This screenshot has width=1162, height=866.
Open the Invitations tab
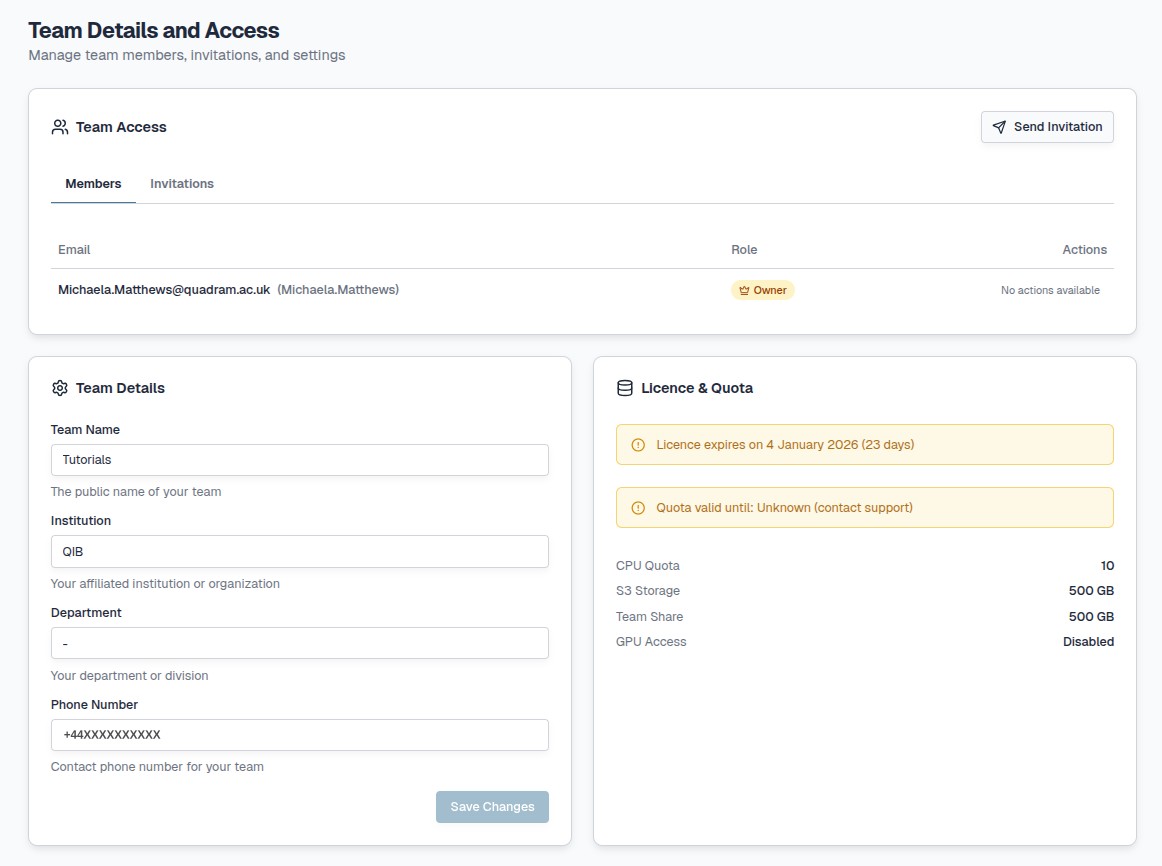tap(182, 184)
